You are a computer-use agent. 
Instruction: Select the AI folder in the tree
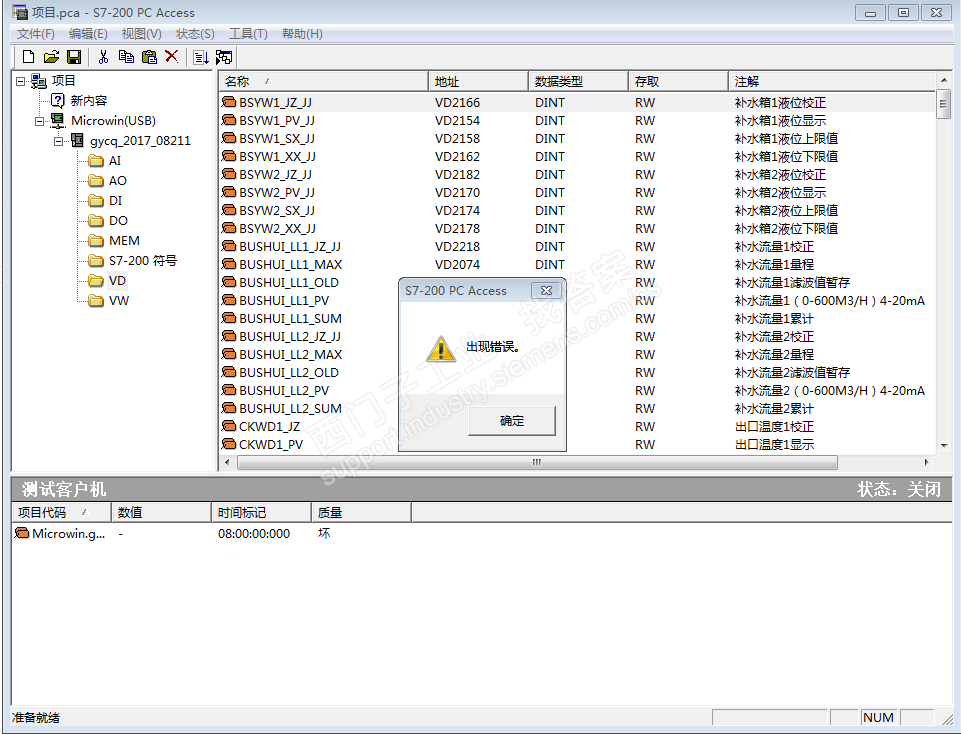(105, 161)
